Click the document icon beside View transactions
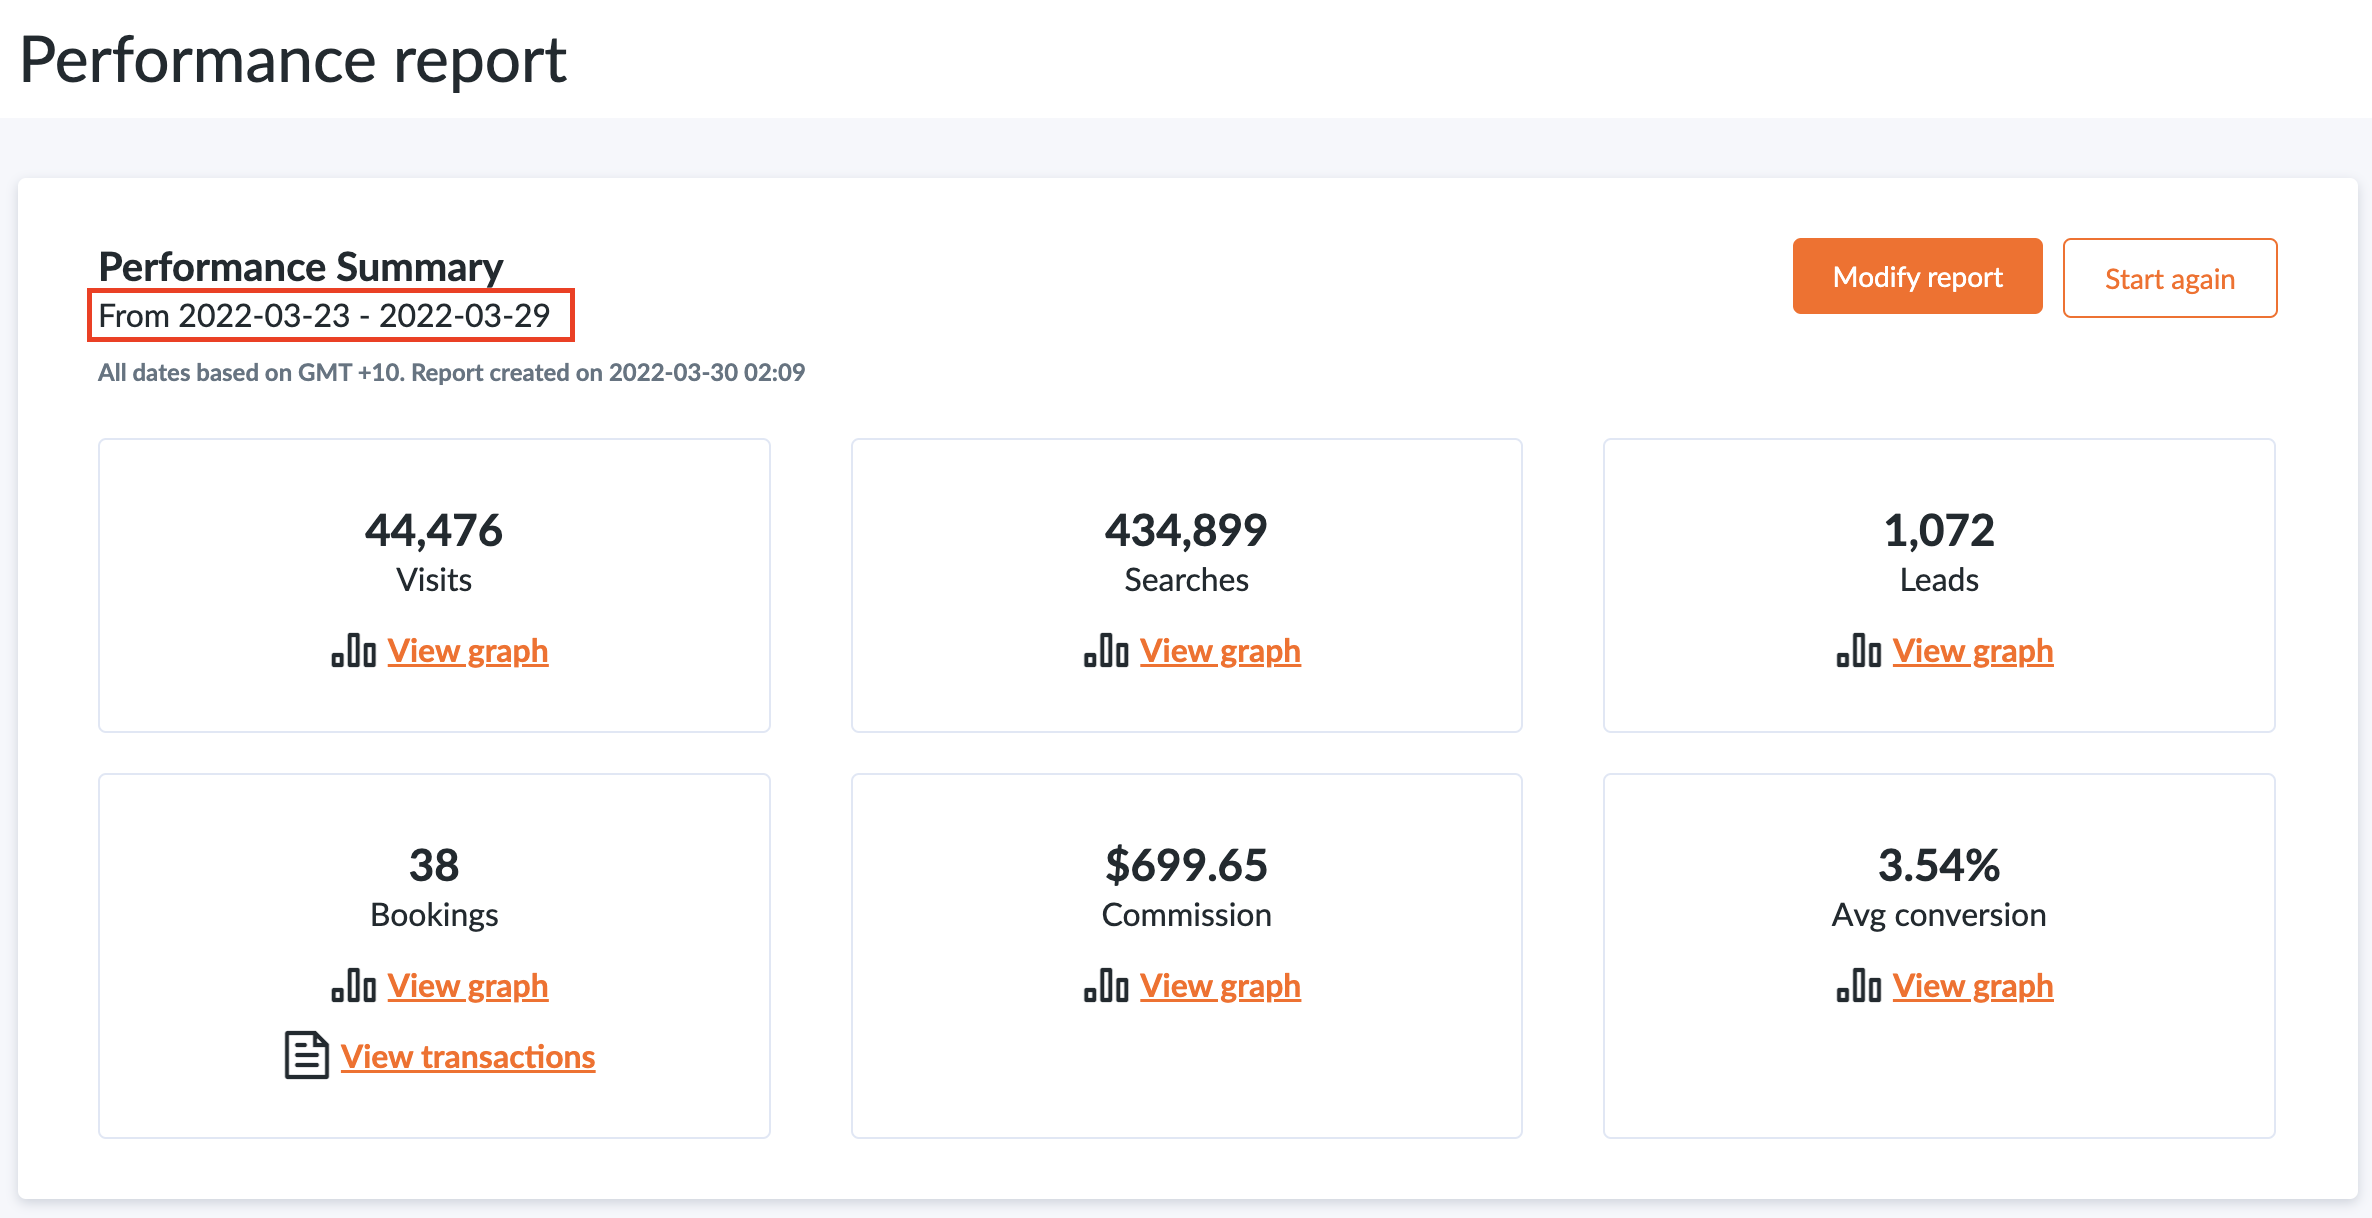Image resolution: width=2372 pixels, height=1218 pixels. tap(306, 1056)
